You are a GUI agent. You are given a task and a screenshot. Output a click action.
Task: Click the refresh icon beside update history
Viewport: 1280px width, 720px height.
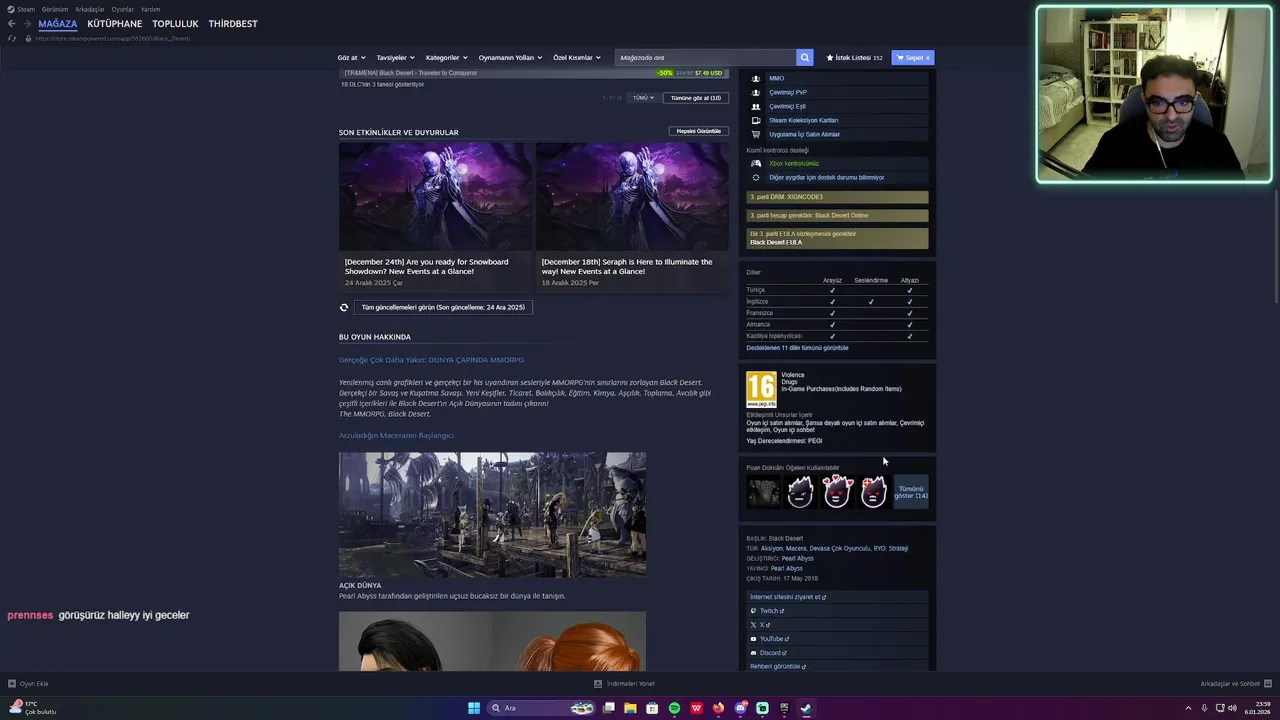(x=344, y=307)
